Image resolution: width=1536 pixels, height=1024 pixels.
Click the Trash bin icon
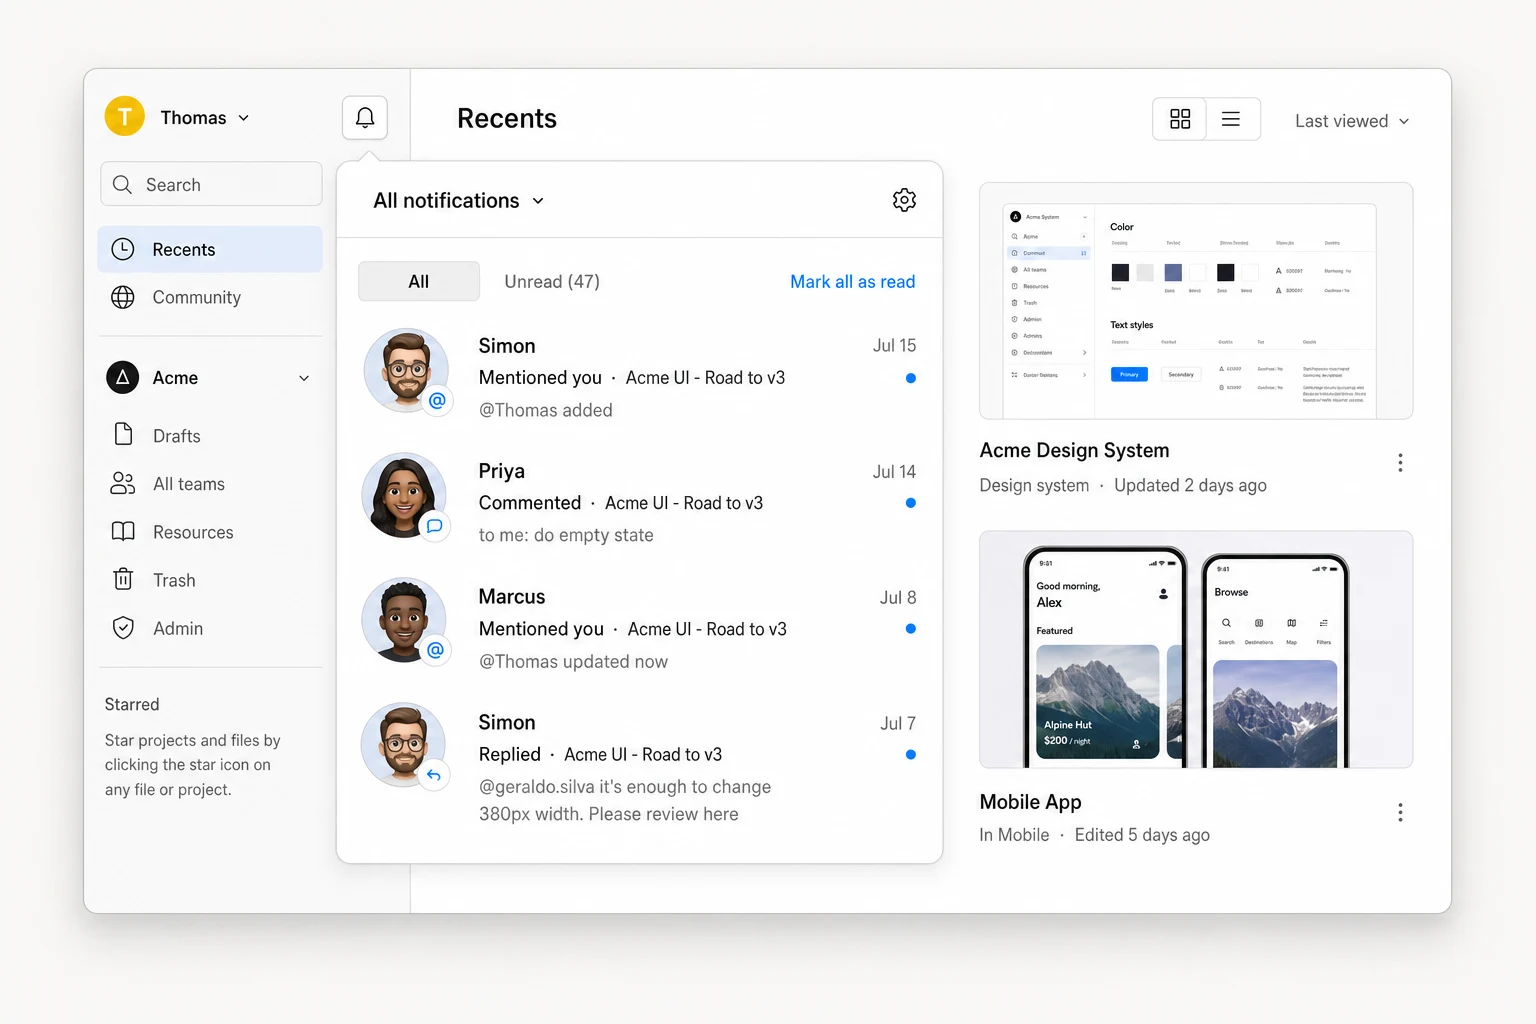[x=123, y=579]
